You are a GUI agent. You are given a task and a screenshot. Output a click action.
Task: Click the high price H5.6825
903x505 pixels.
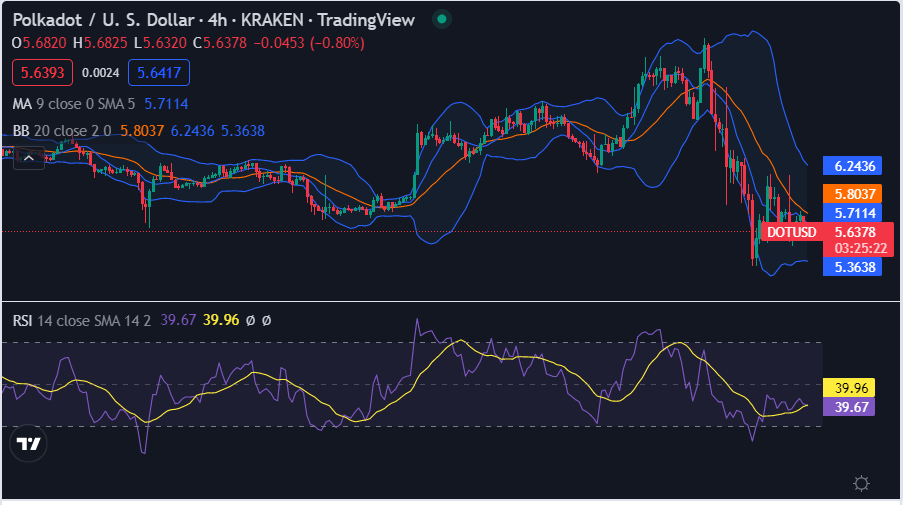tap(100, 43)
